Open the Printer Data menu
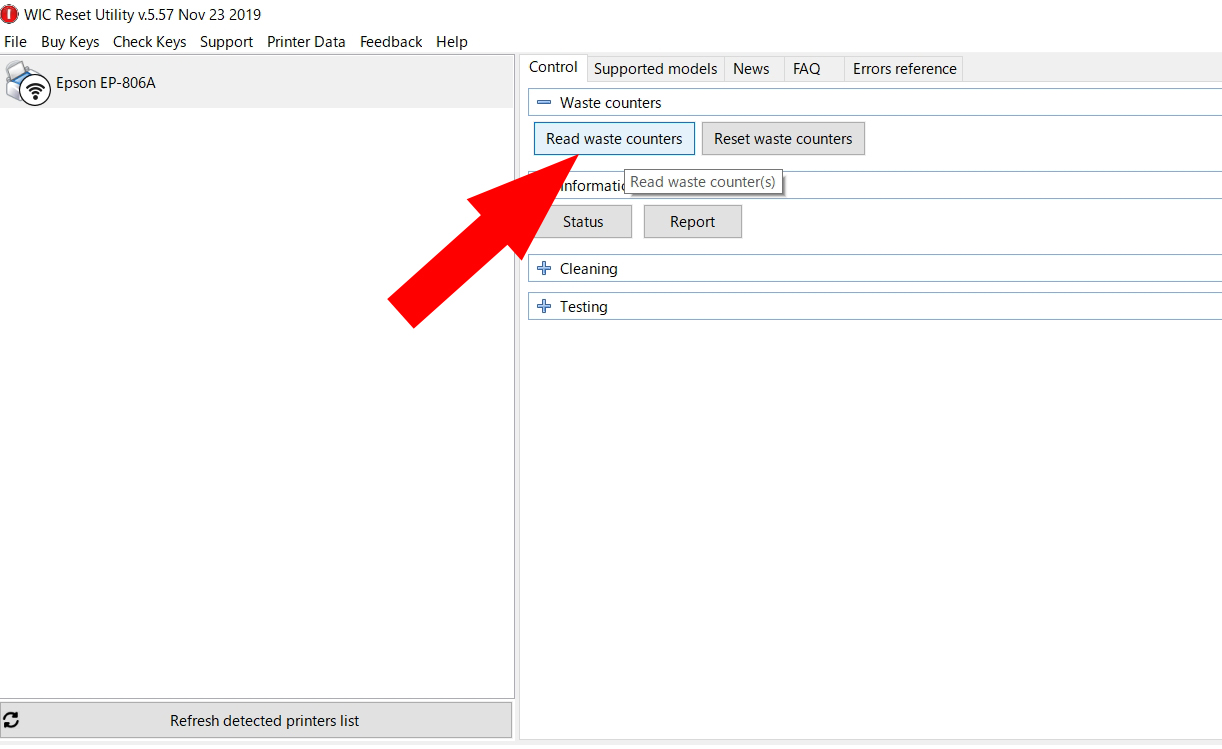The height and width of the screenshot is (749, 1222). [306, 42]
